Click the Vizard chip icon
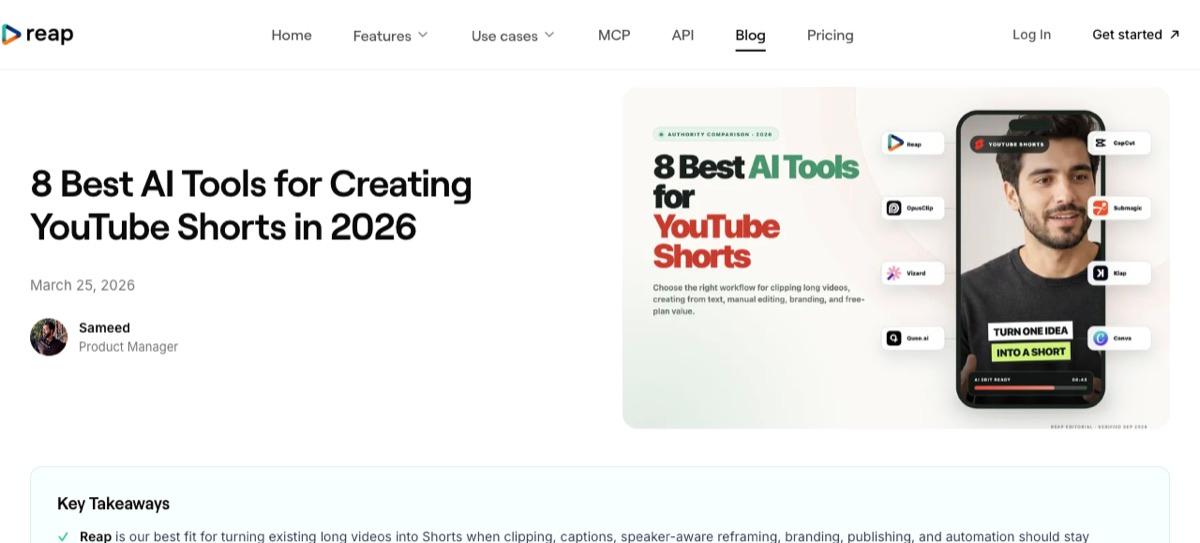The image size is (1200, 543). point(894,273)
